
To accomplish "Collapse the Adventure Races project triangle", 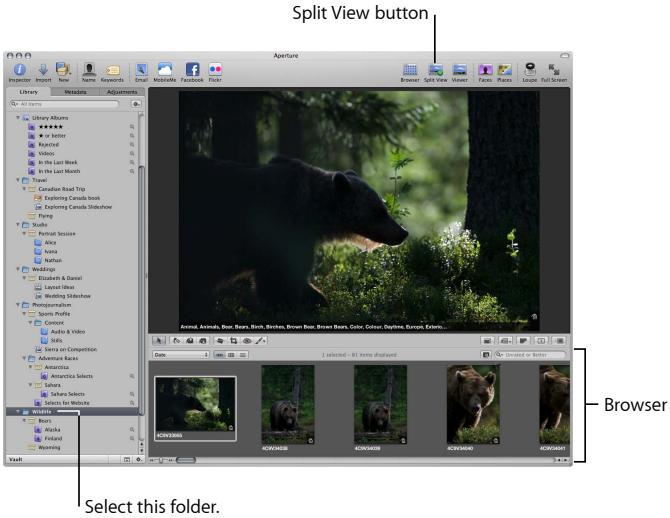I will 24,358.
